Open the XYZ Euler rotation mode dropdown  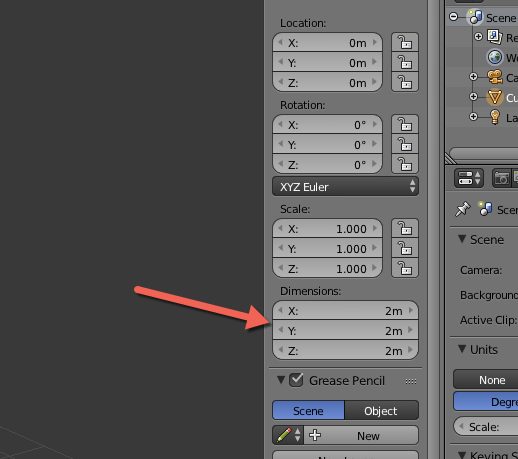tap(345, 186)
